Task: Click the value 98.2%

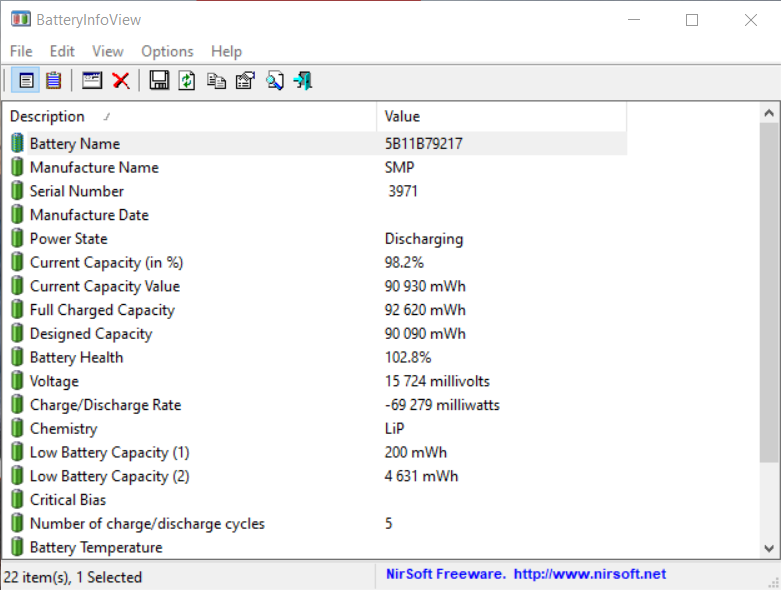Action: [x=404, y=262]
